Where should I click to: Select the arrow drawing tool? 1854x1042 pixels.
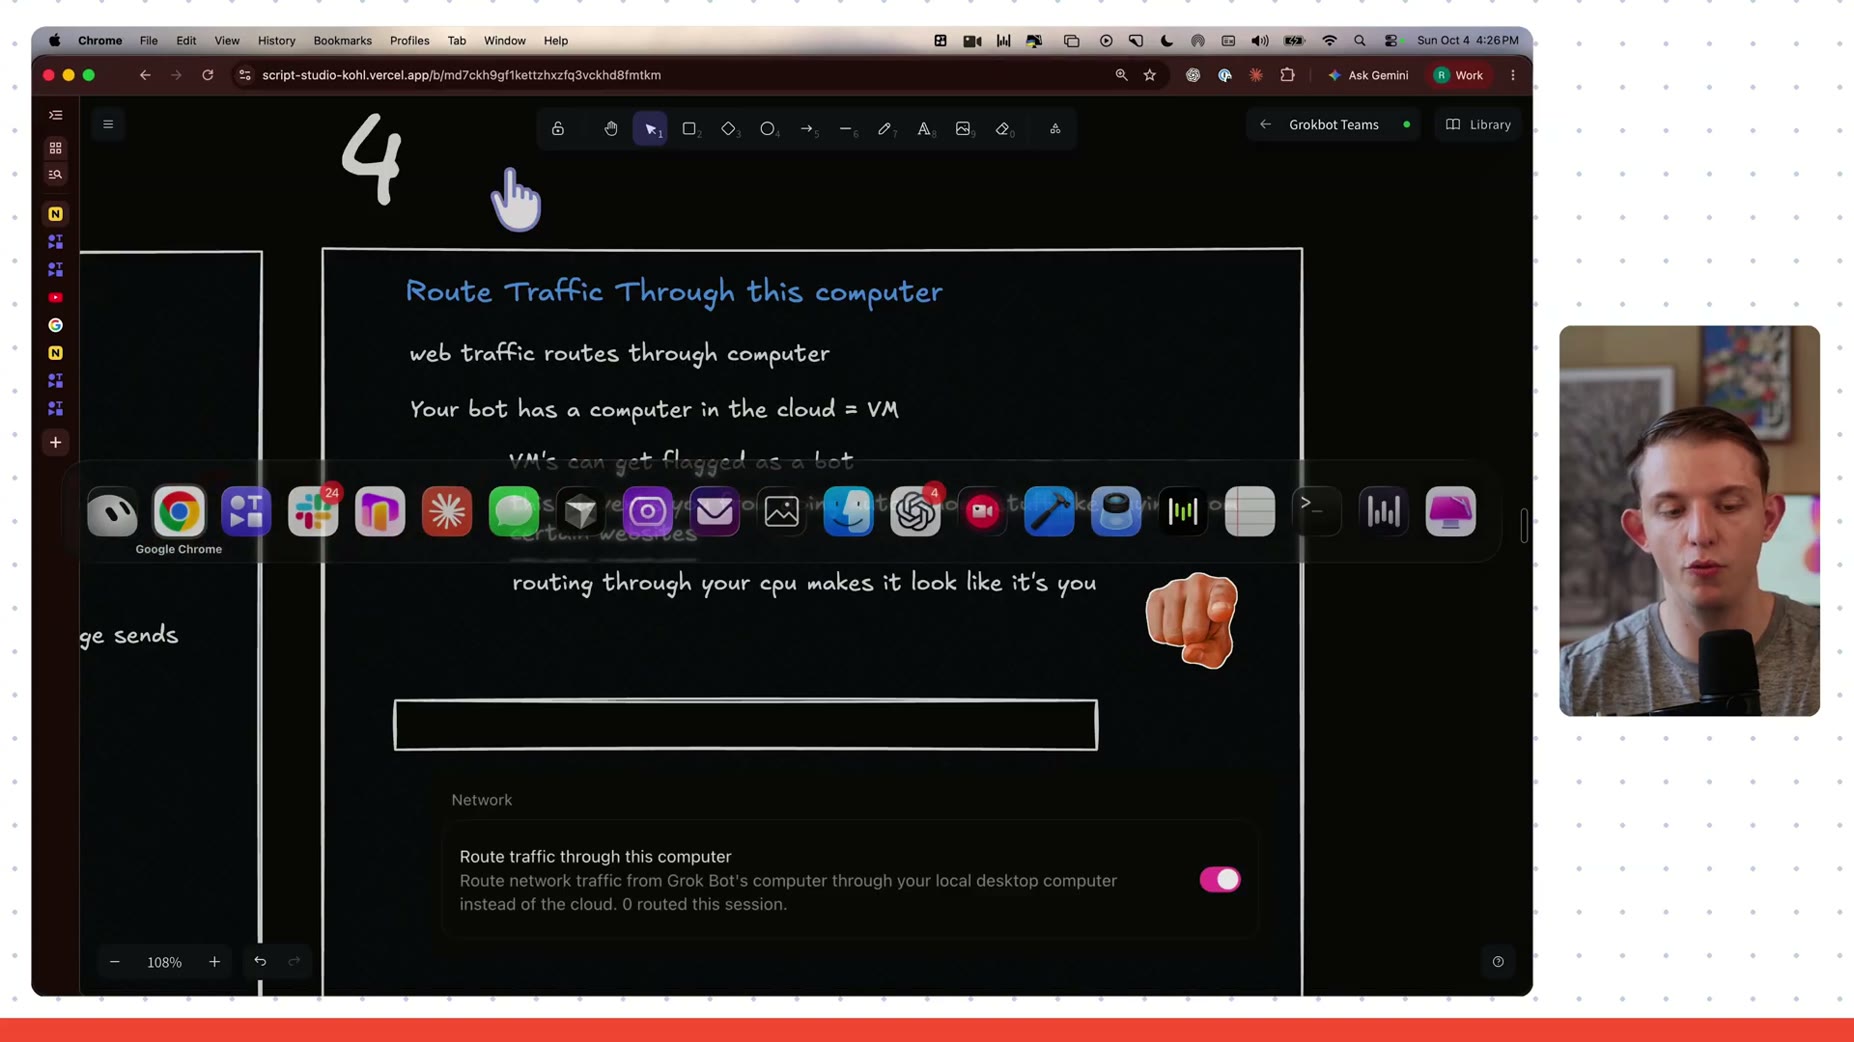pos(807,129)
